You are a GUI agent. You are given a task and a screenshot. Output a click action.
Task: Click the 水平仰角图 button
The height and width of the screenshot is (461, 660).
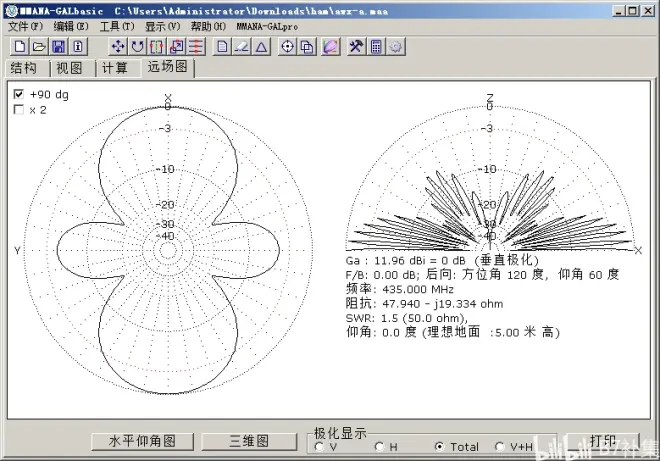tap(142, 441)
